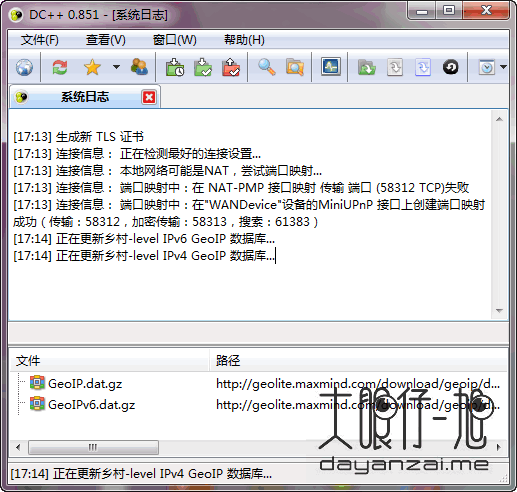Click the log line about NAT-PMP 失败
The width and height of the screenshot is (517, 492).
tap(241, 188)
